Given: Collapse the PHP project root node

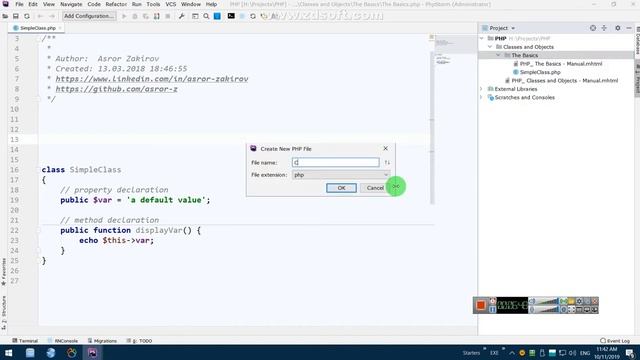Looking at the screenshot, I should pos(482,38).
